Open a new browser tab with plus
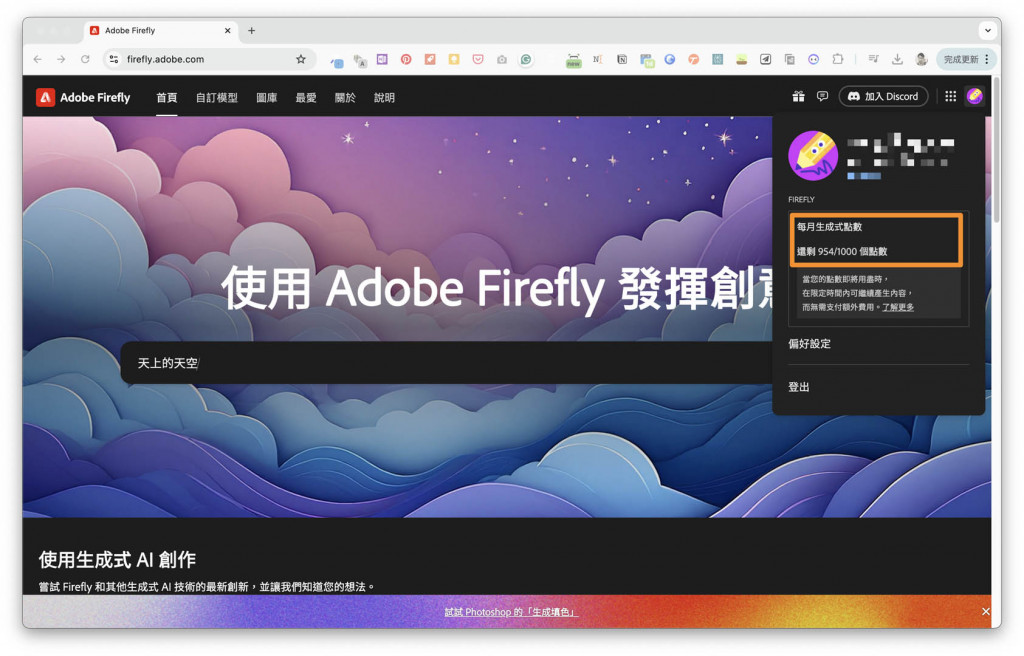Image resolution: width=1024 pixels, height=656 pixels. click(x=251, y=30)
